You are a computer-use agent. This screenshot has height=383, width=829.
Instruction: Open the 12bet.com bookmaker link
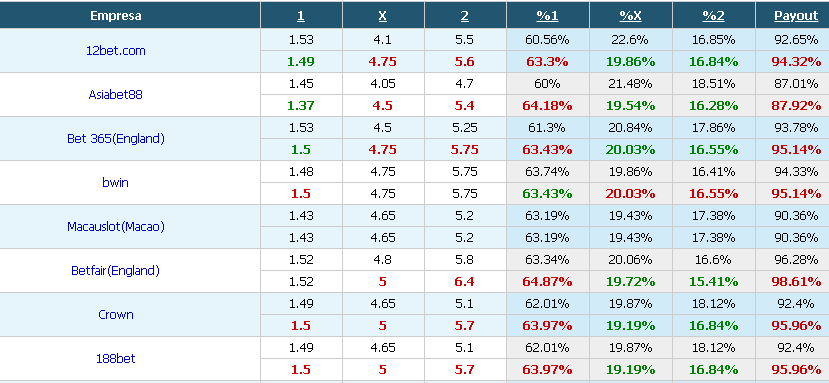coord(115,51)
